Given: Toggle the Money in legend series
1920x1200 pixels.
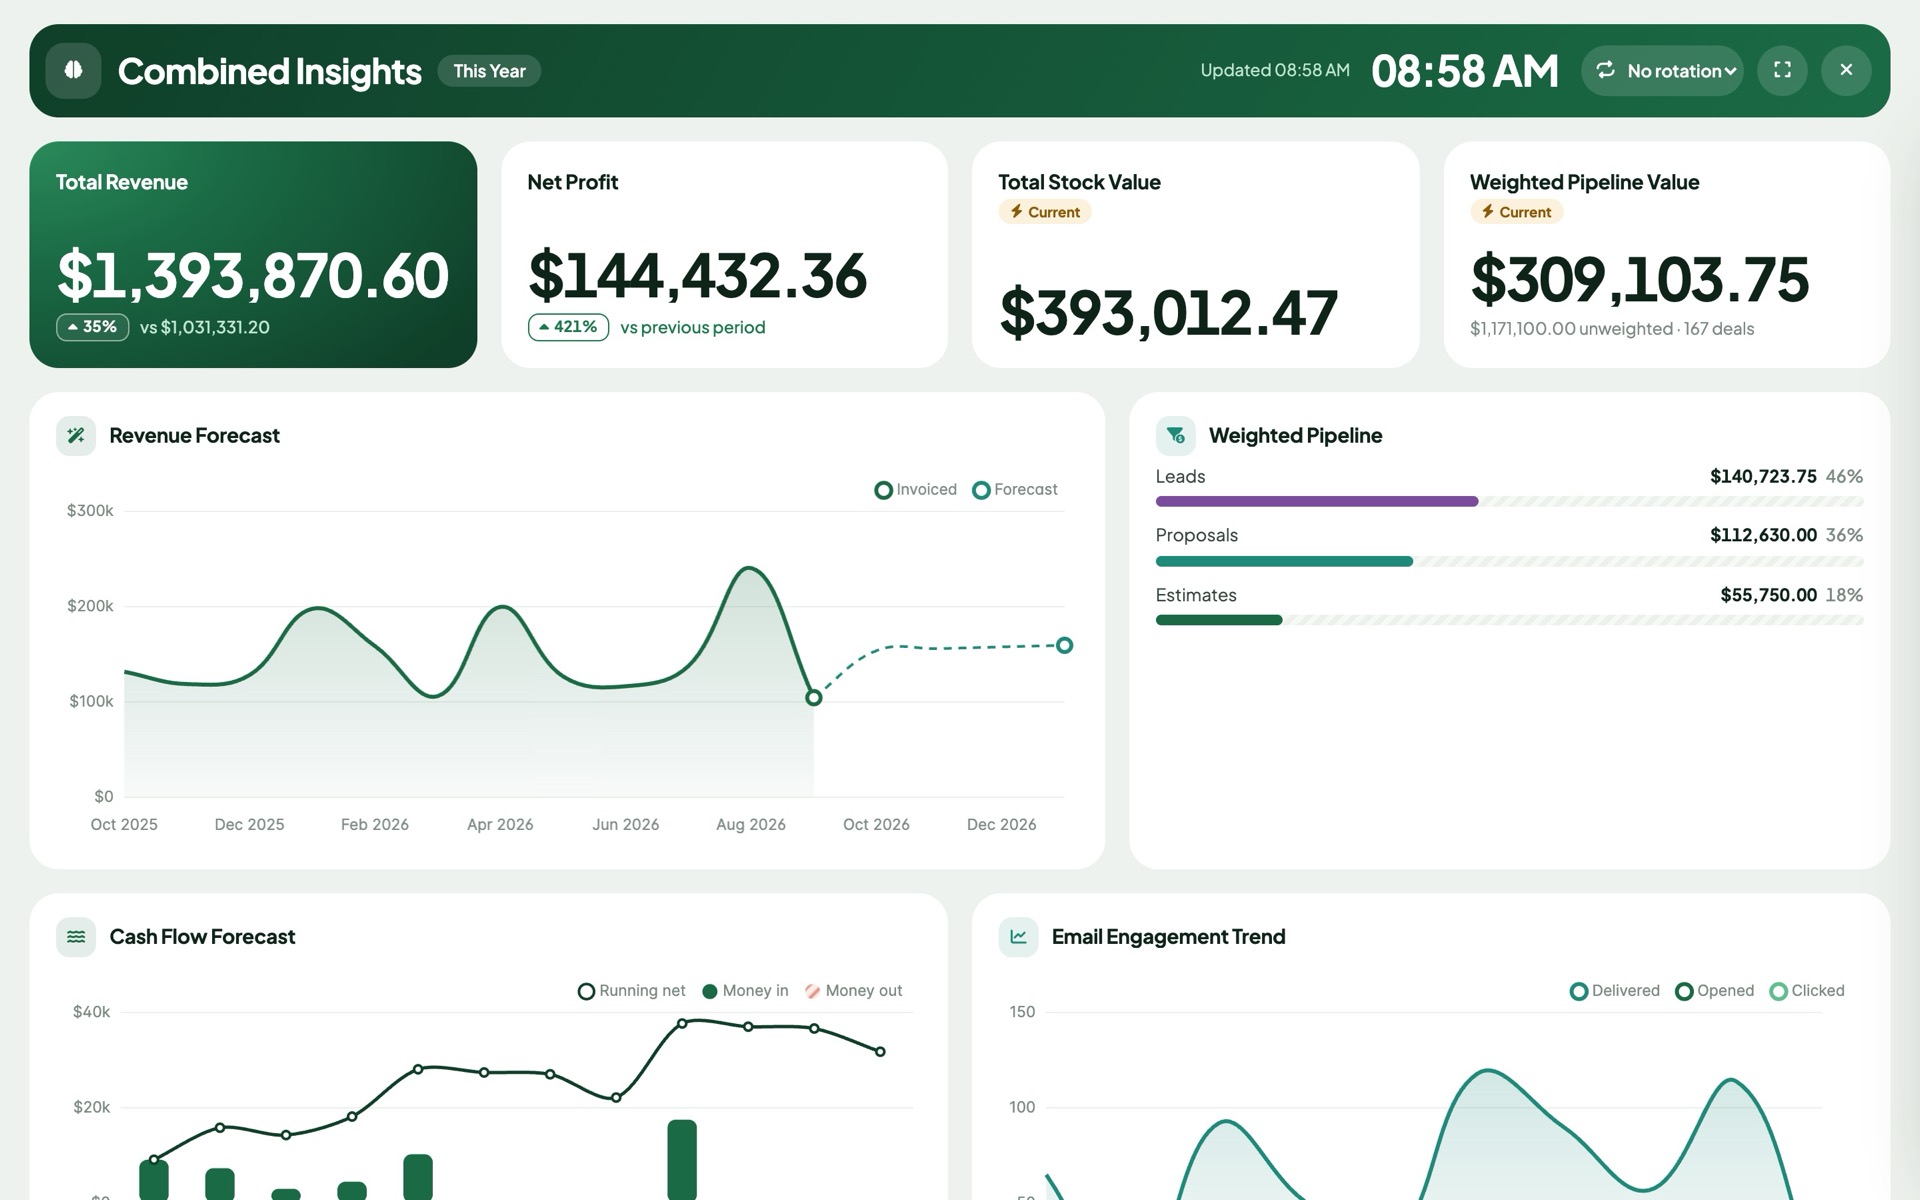Looking at the screenshot, I should tap(745, 991).
